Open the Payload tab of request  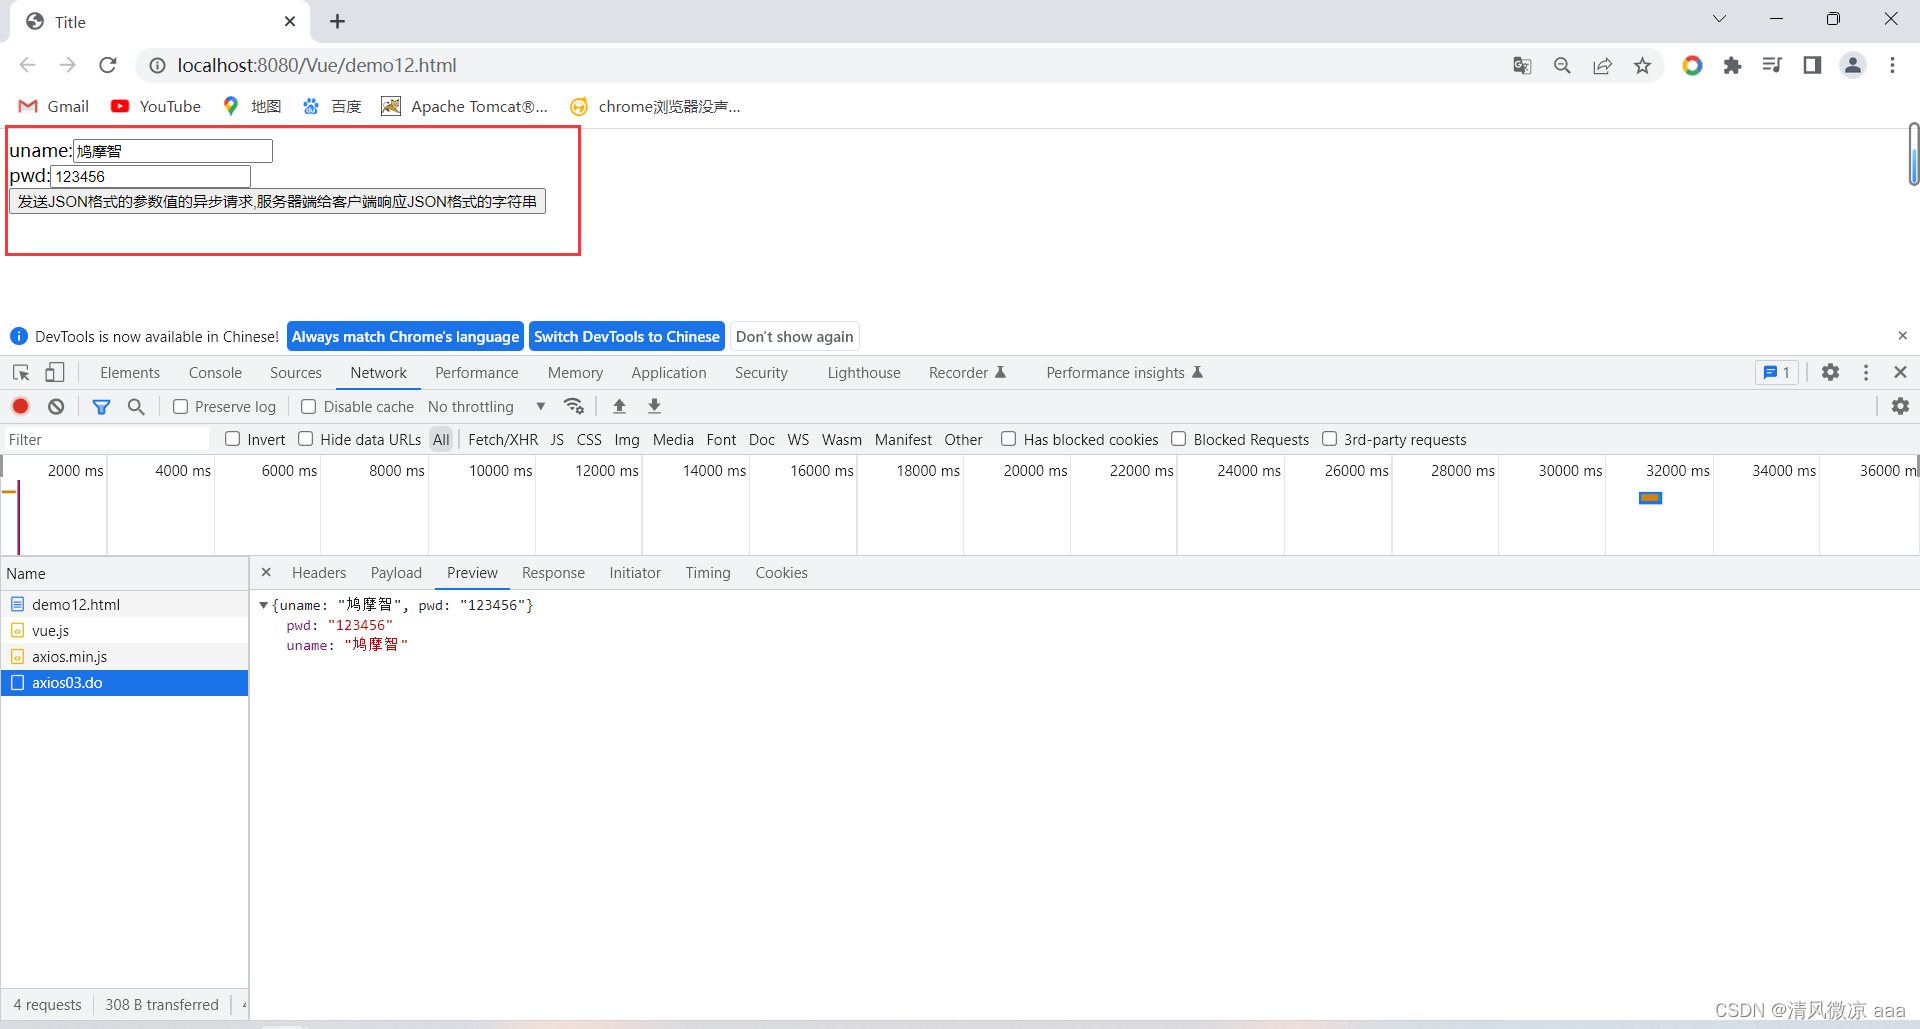click(x=396, y=572)
